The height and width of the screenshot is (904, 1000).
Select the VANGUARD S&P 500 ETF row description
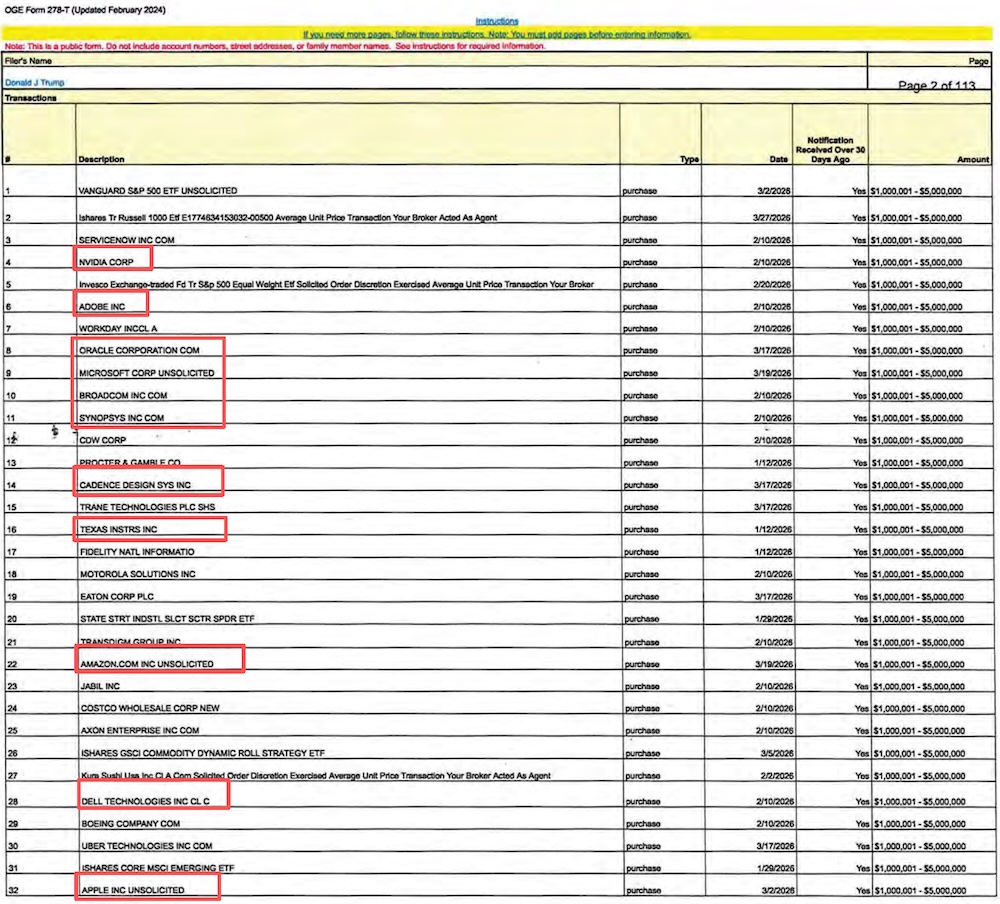158,191
